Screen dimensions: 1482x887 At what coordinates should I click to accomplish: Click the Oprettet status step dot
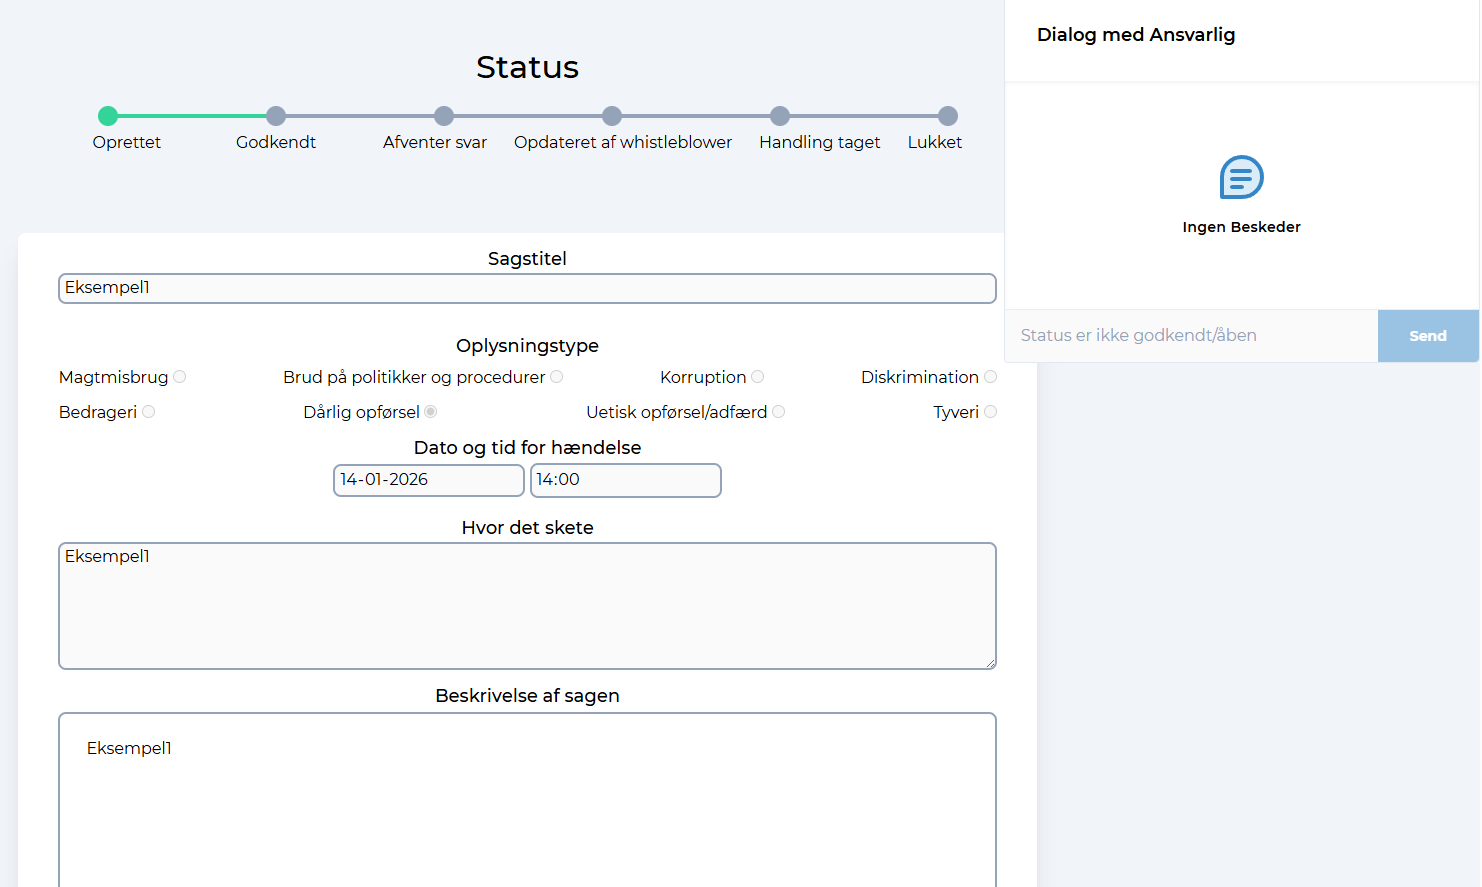pos(108,116)
